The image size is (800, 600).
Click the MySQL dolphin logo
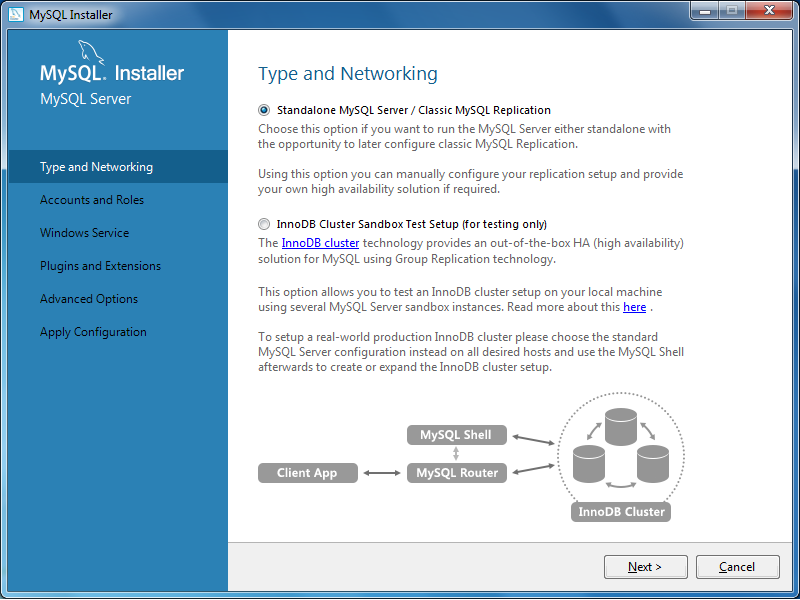click(91, 52)
